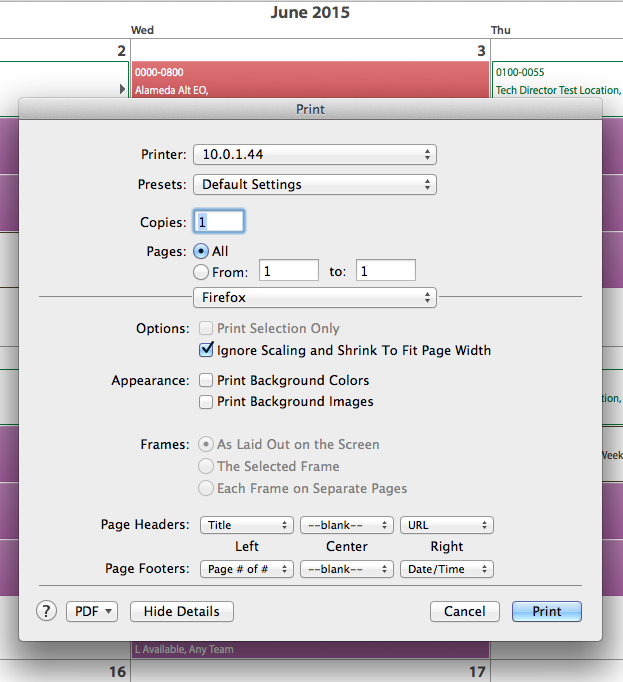Open the Firefox options section dropdown

(x=315, y=298)
